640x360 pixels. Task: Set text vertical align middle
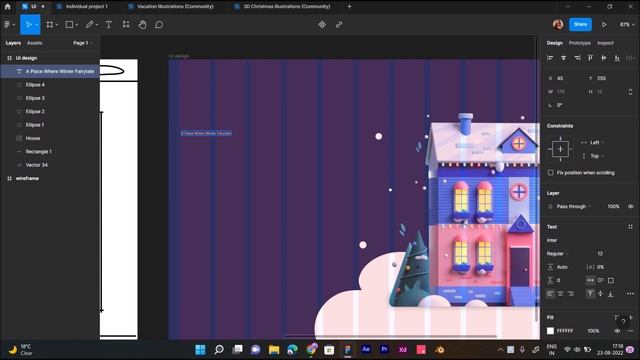[x=600, y=293]
